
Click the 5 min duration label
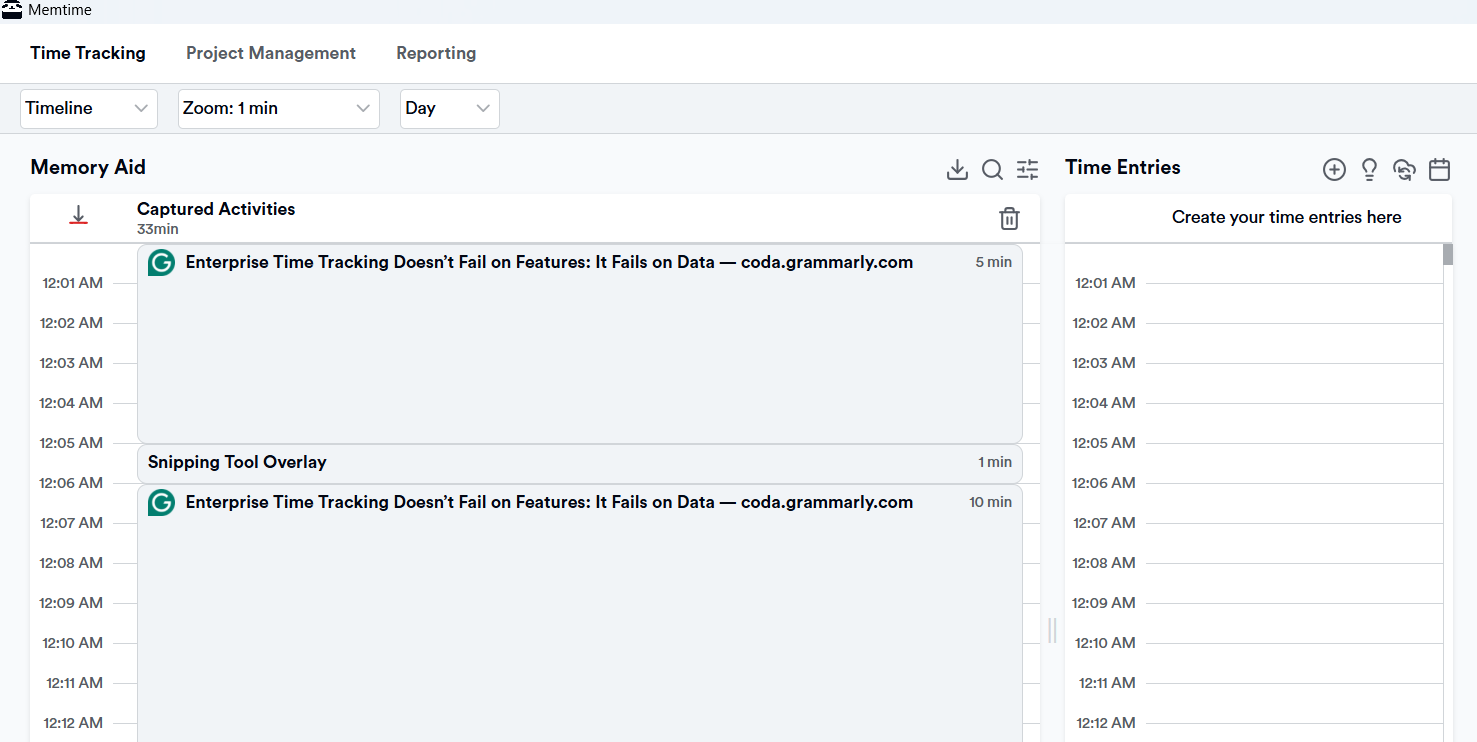tap(994, 262)
